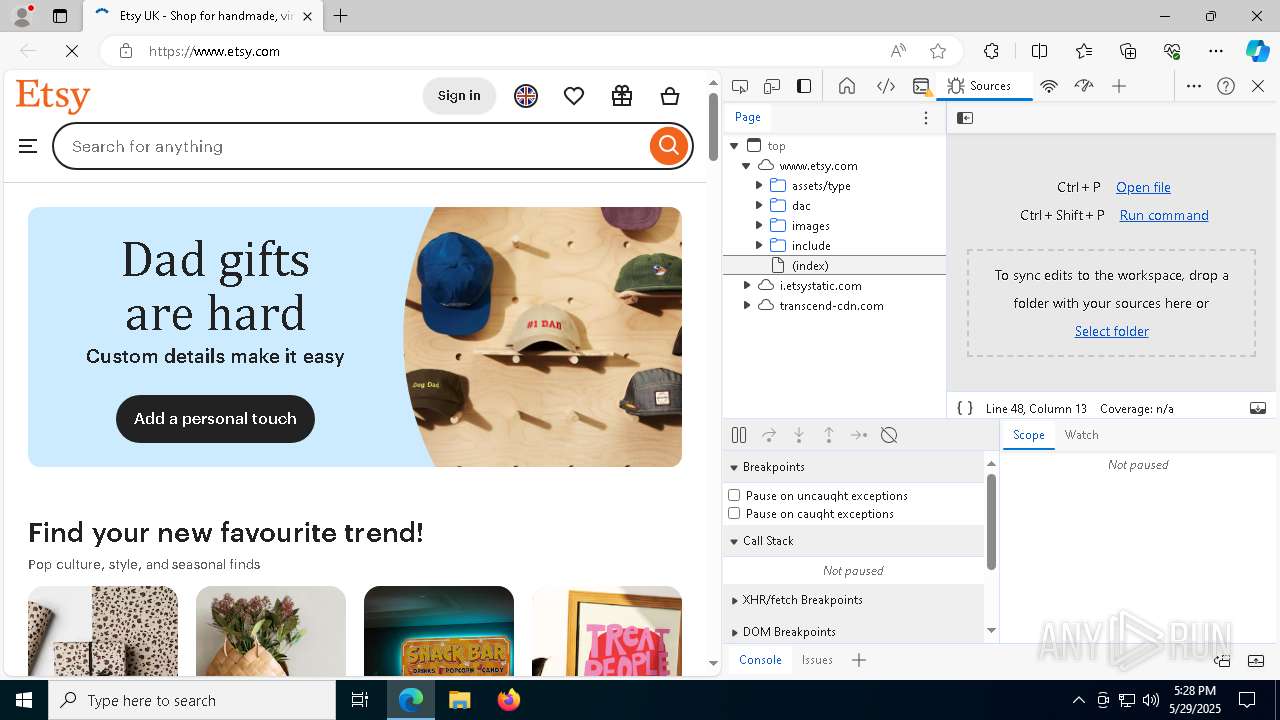Open the UK flag region settings
1280x720 pixels.
pyautogui.click(x=526, y=96)
